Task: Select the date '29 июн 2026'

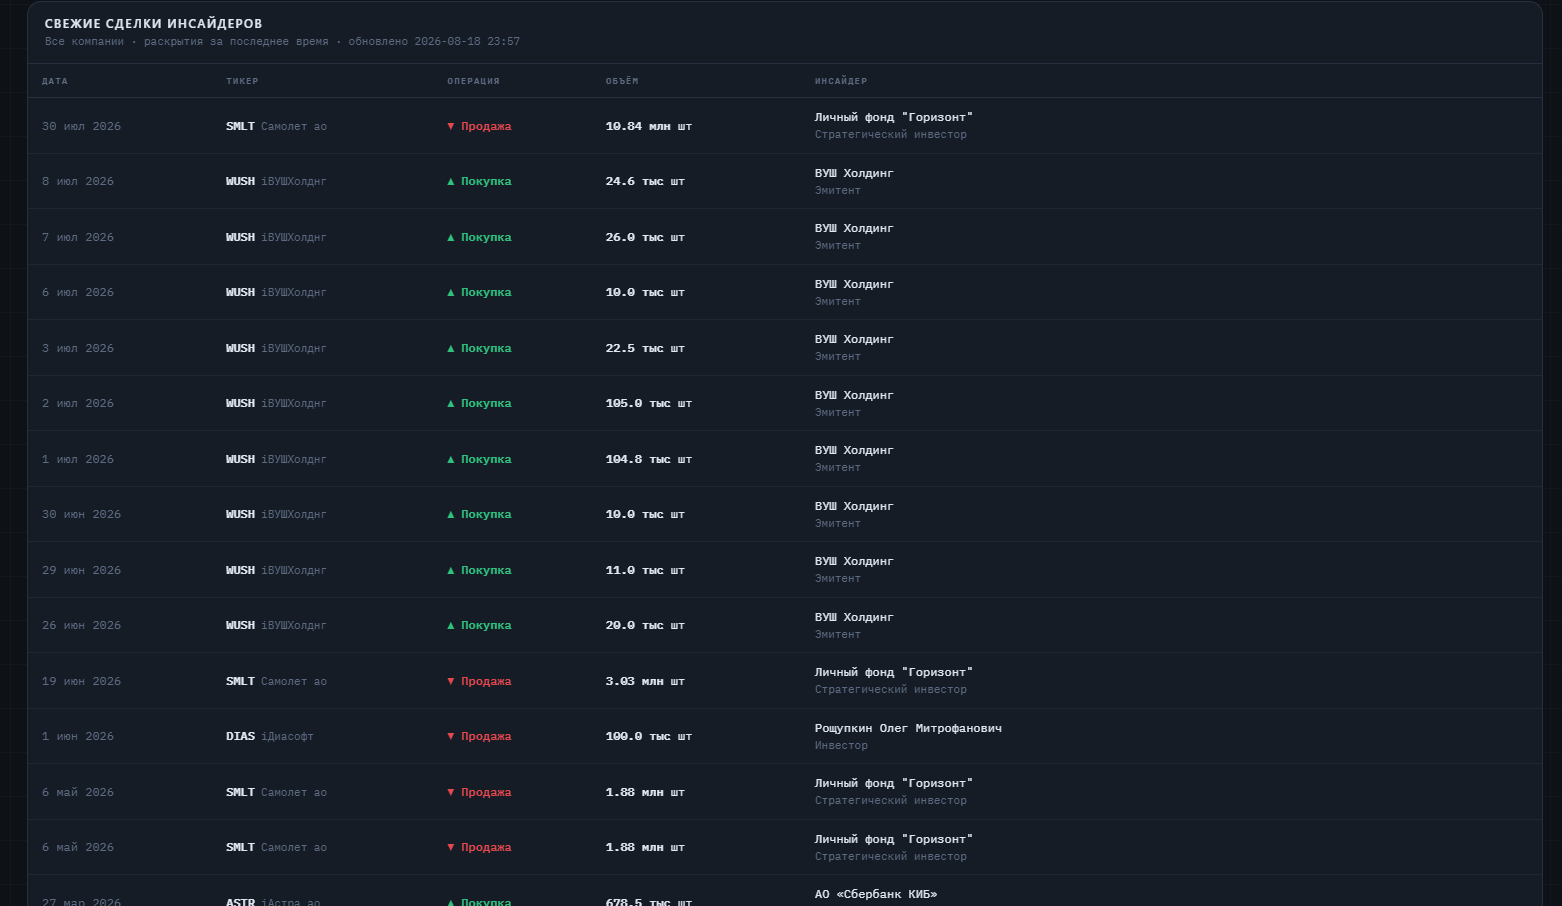Action: [x=81, y=570]
